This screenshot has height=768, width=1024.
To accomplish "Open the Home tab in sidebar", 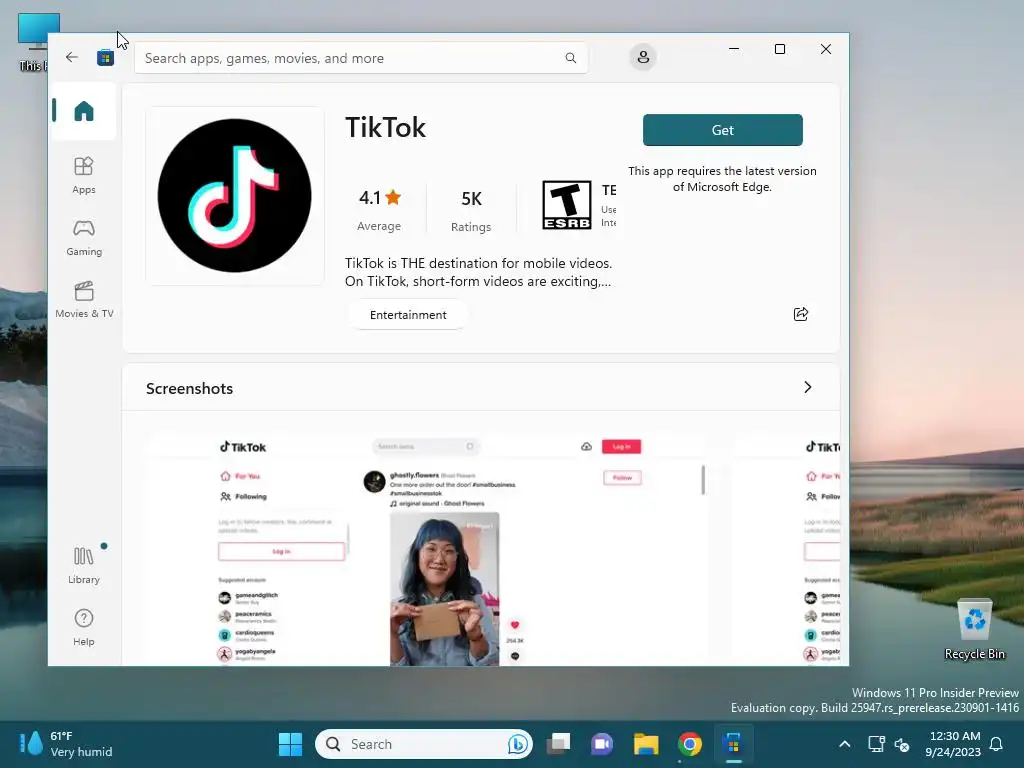I will [84, 111].
